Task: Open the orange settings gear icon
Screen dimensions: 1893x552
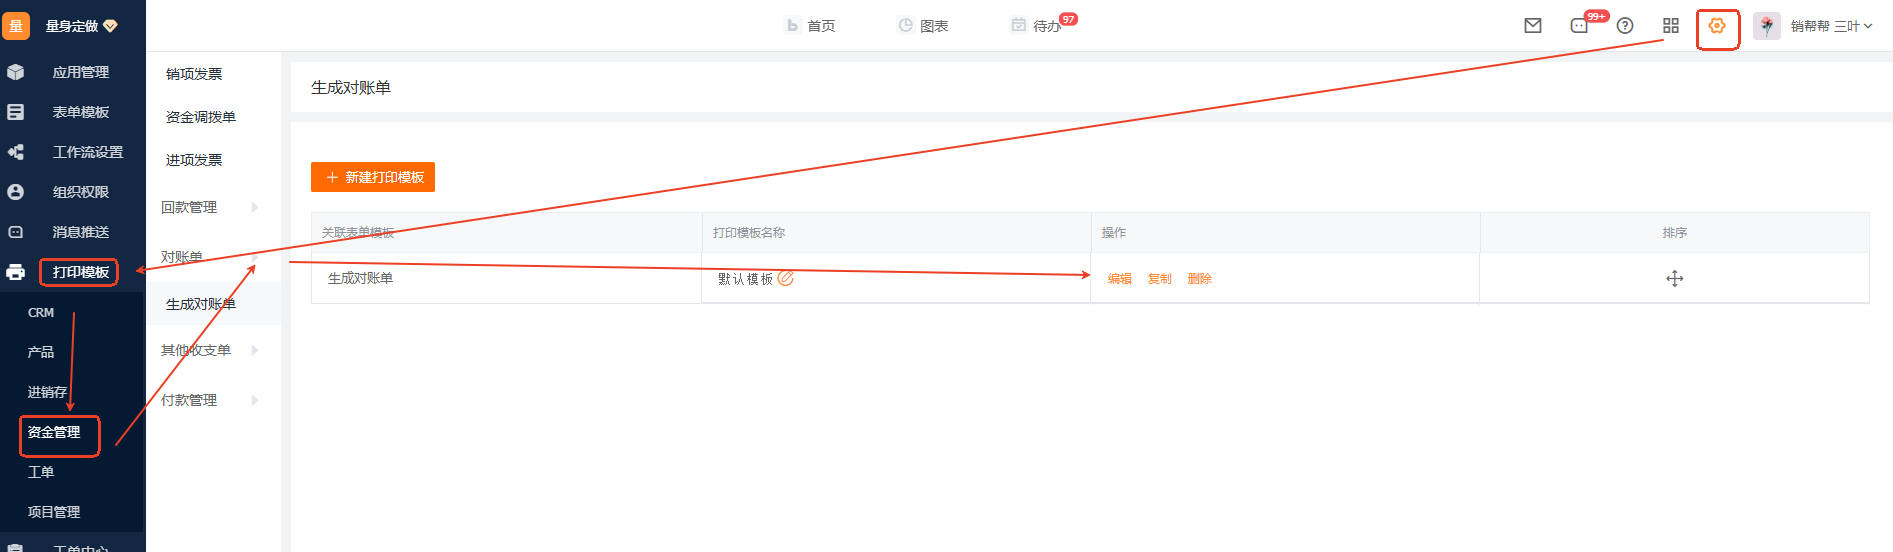Action: point(1717,26)
